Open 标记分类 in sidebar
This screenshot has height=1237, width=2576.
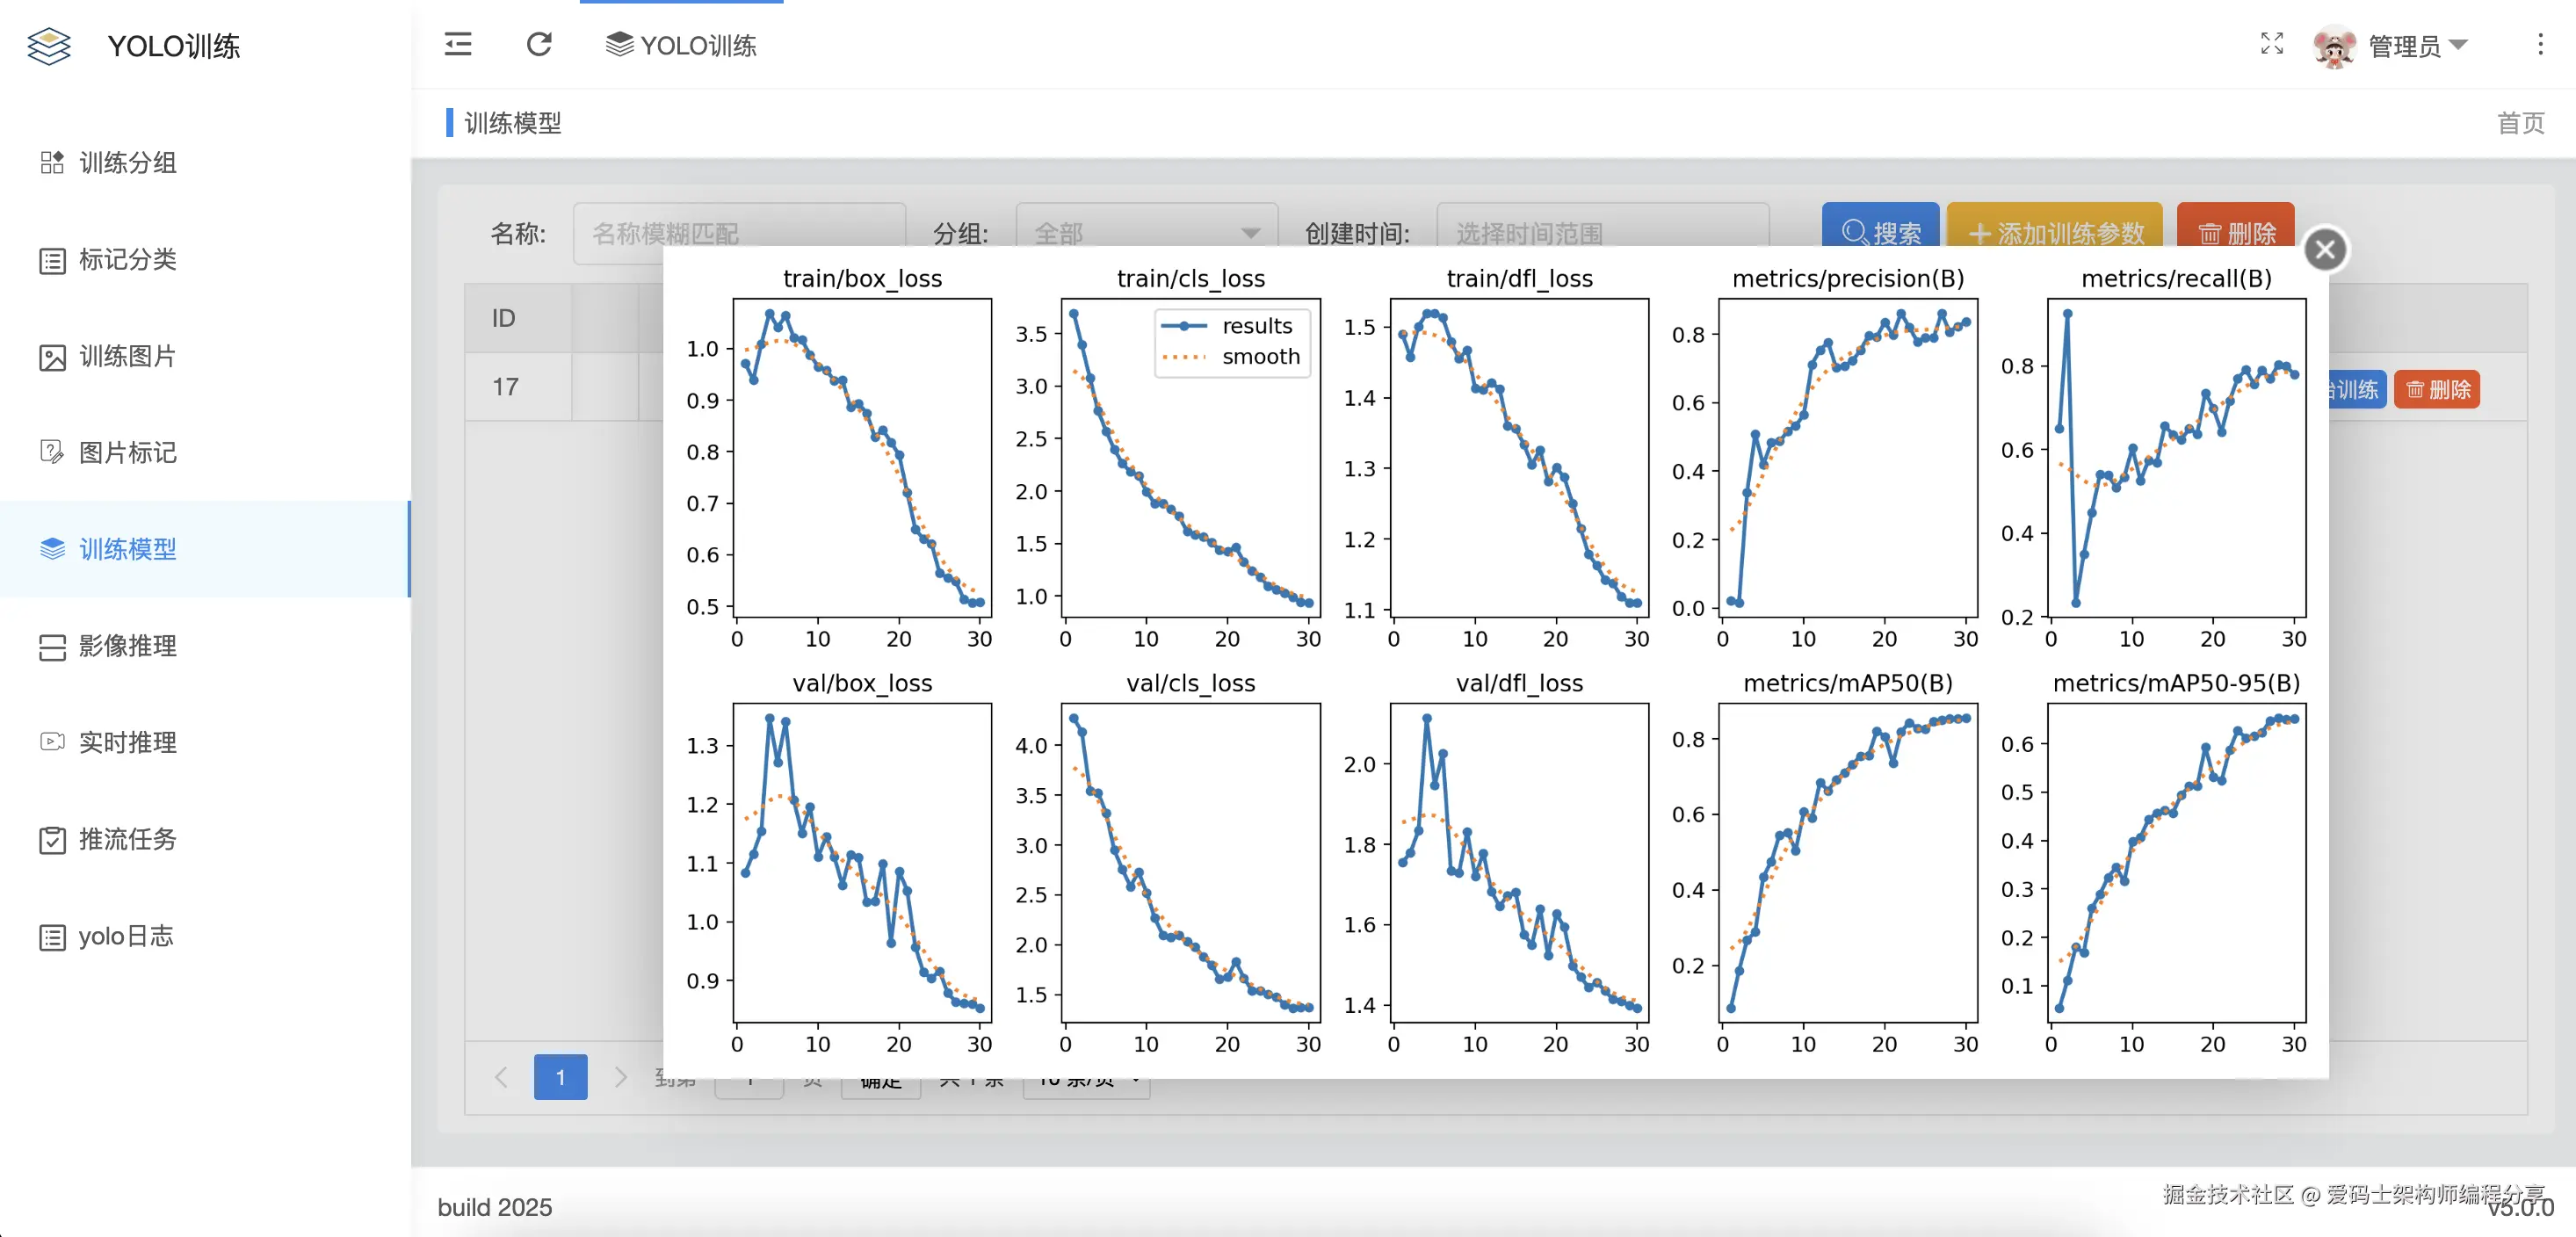tap(127, 259)
